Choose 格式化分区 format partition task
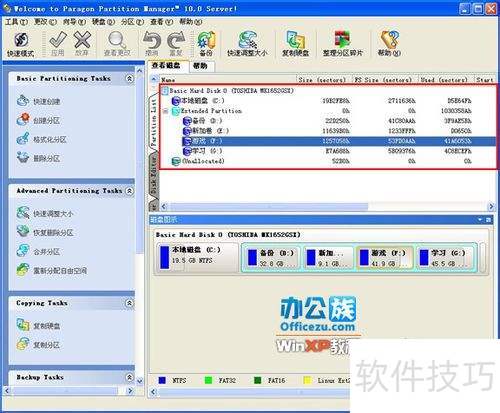Screen dimensions: 500x413 42,139
